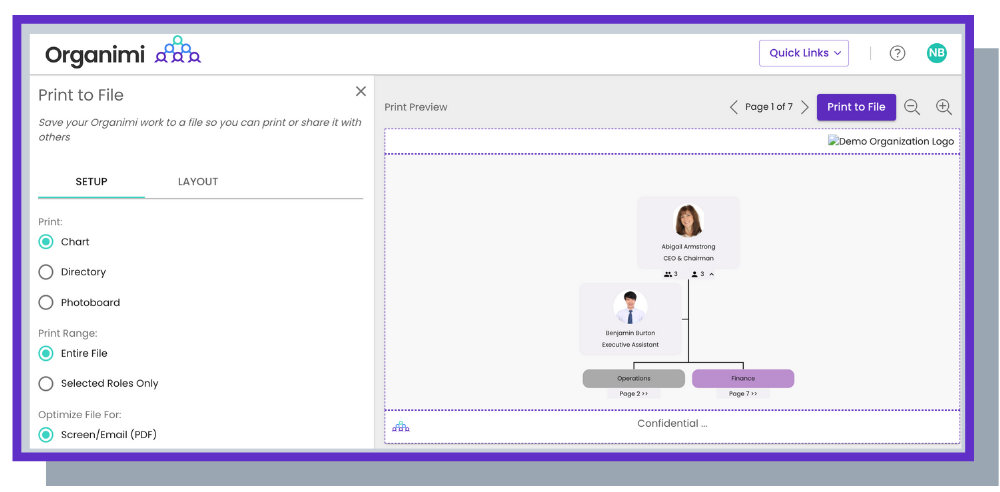Click the Demo Organization Logo placeholder

(x=891, y=141)
